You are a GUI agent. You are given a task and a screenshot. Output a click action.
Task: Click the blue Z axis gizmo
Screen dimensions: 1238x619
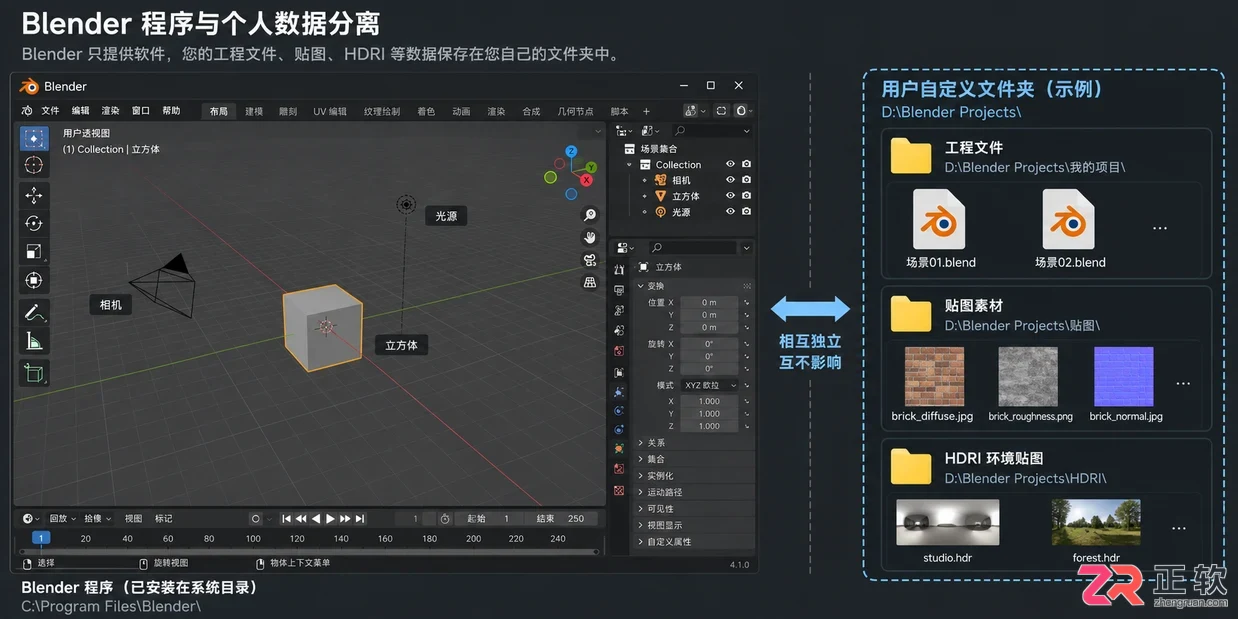pyautogui.click(x=571, y=151)
